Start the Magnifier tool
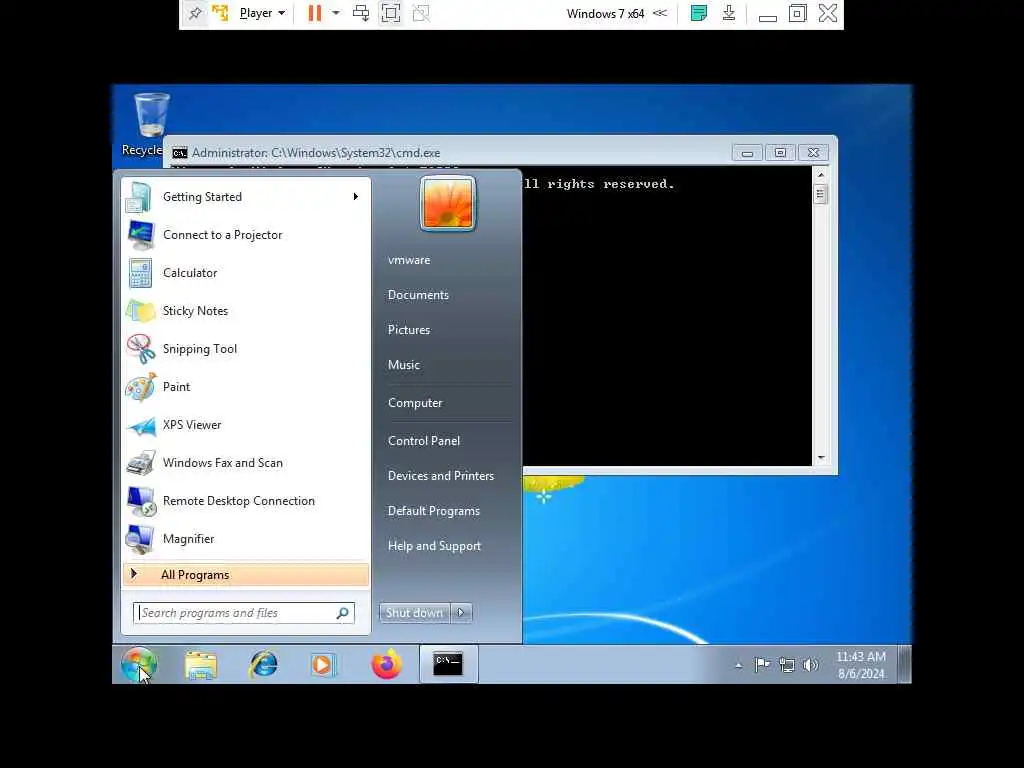The height and width of the screenshot is (768, 1024). [x=246, y=538]
